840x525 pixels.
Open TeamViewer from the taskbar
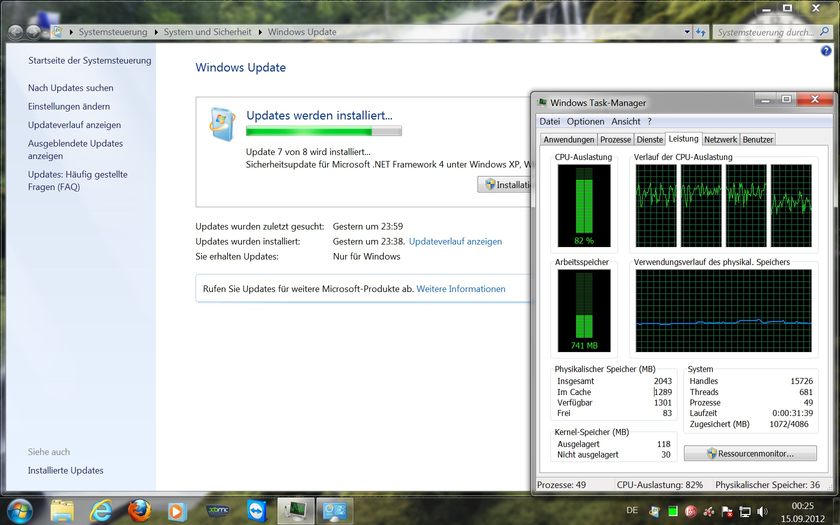(257, 511)
